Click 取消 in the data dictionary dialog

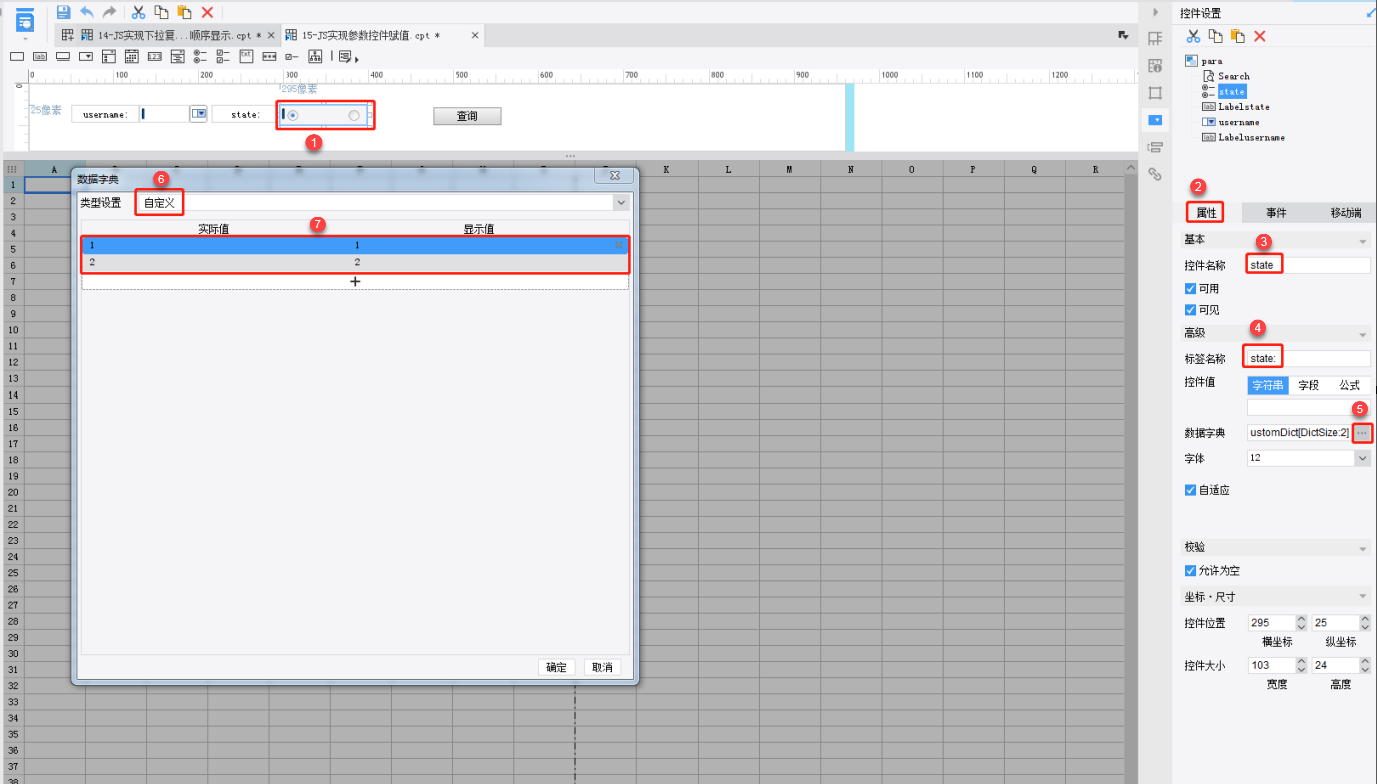pos(601,668)
